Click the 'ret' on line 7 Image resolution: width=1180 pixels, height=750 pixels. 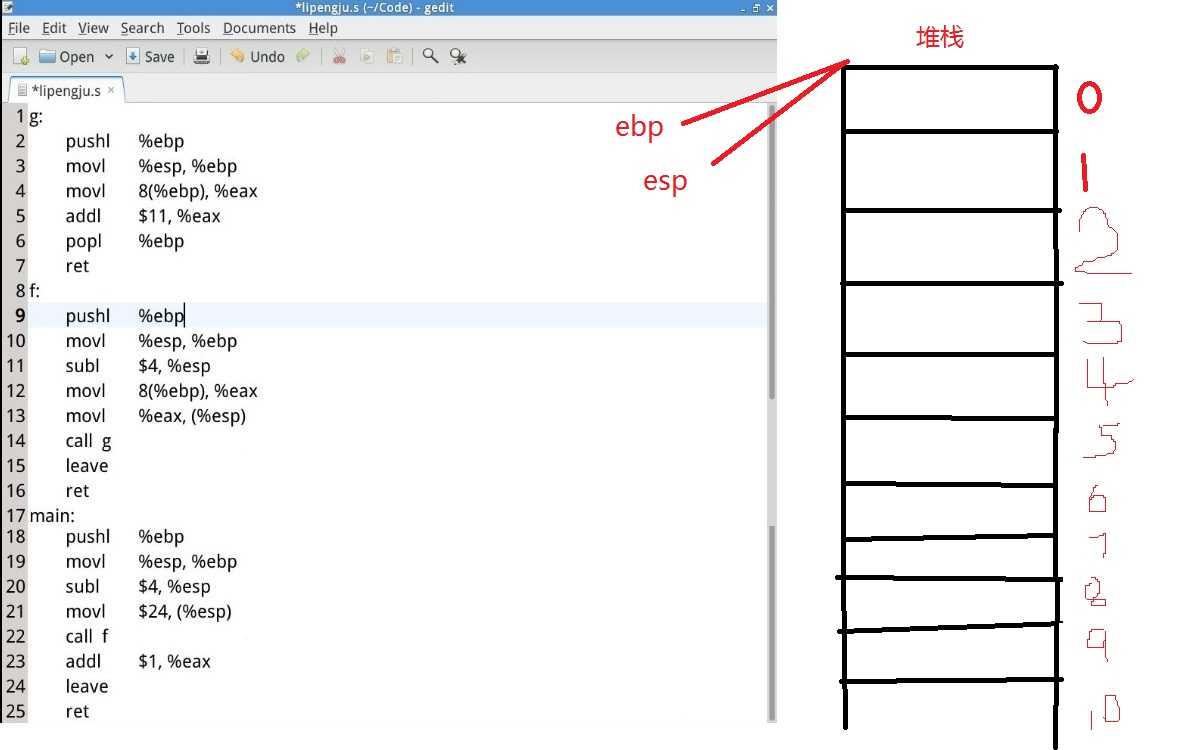click(x=77, y=266)
